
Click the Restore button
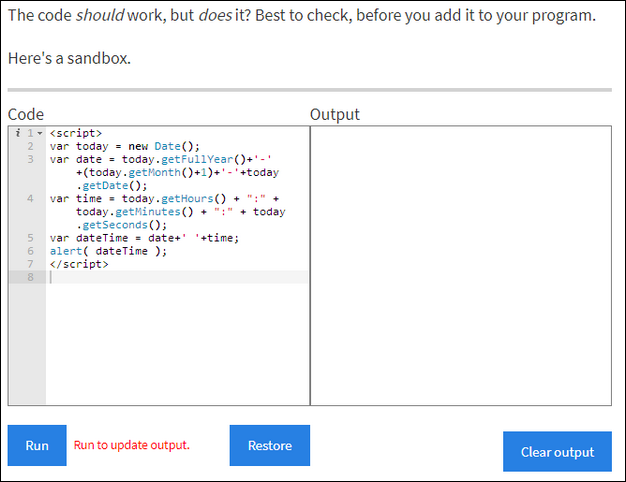pos(269,445)
